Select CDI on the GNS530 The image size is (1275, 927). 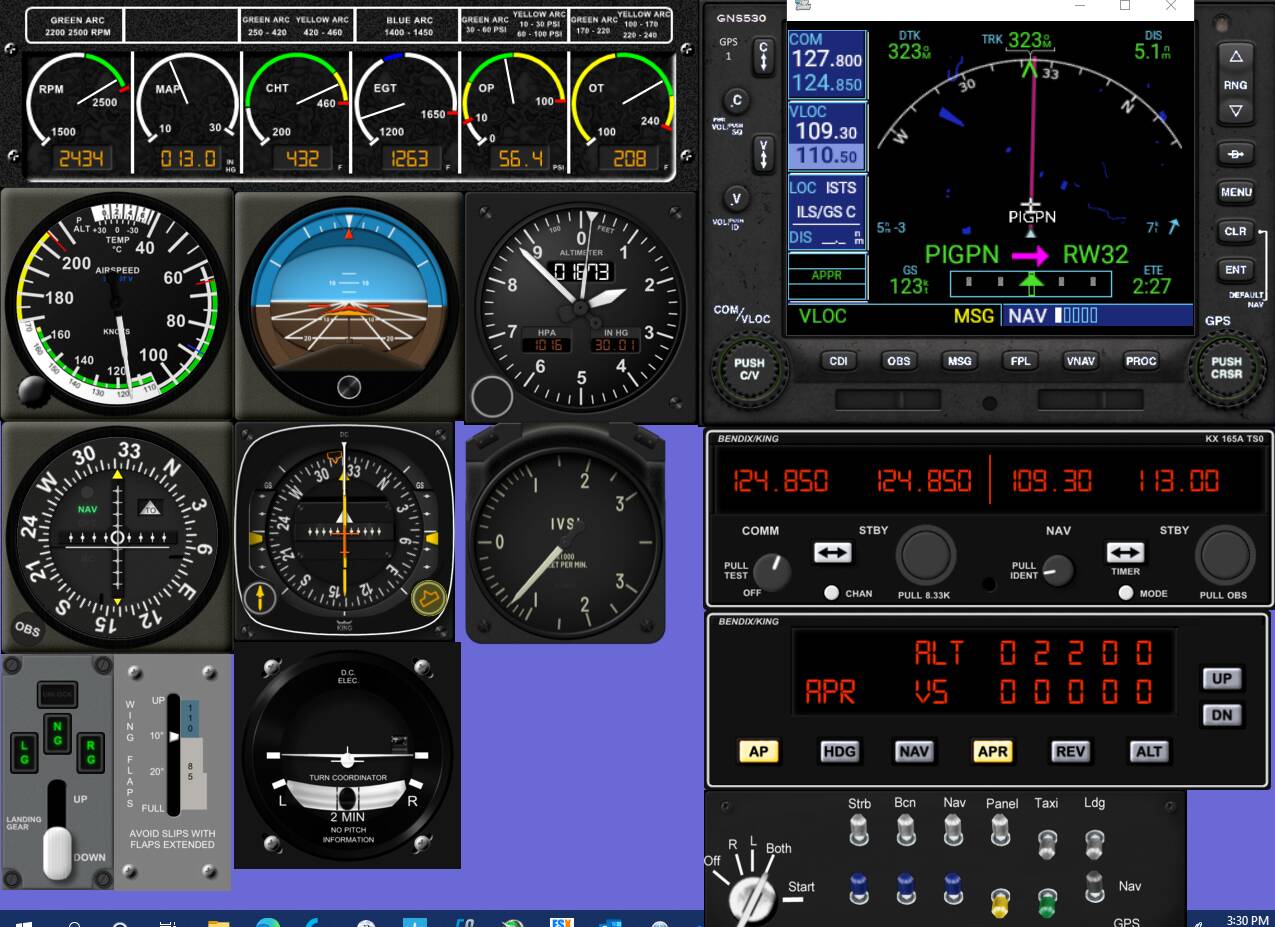tap(838, 361)
